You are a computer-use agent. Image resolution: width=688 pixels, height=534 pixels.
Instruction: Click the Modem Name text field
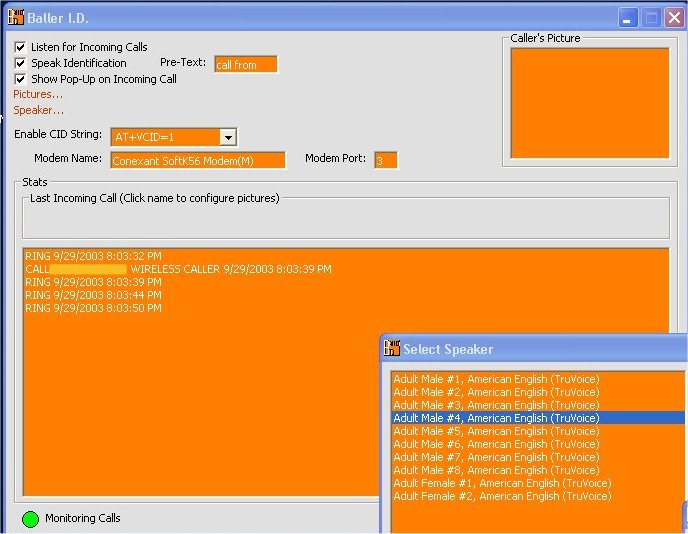tap(198, 160)
